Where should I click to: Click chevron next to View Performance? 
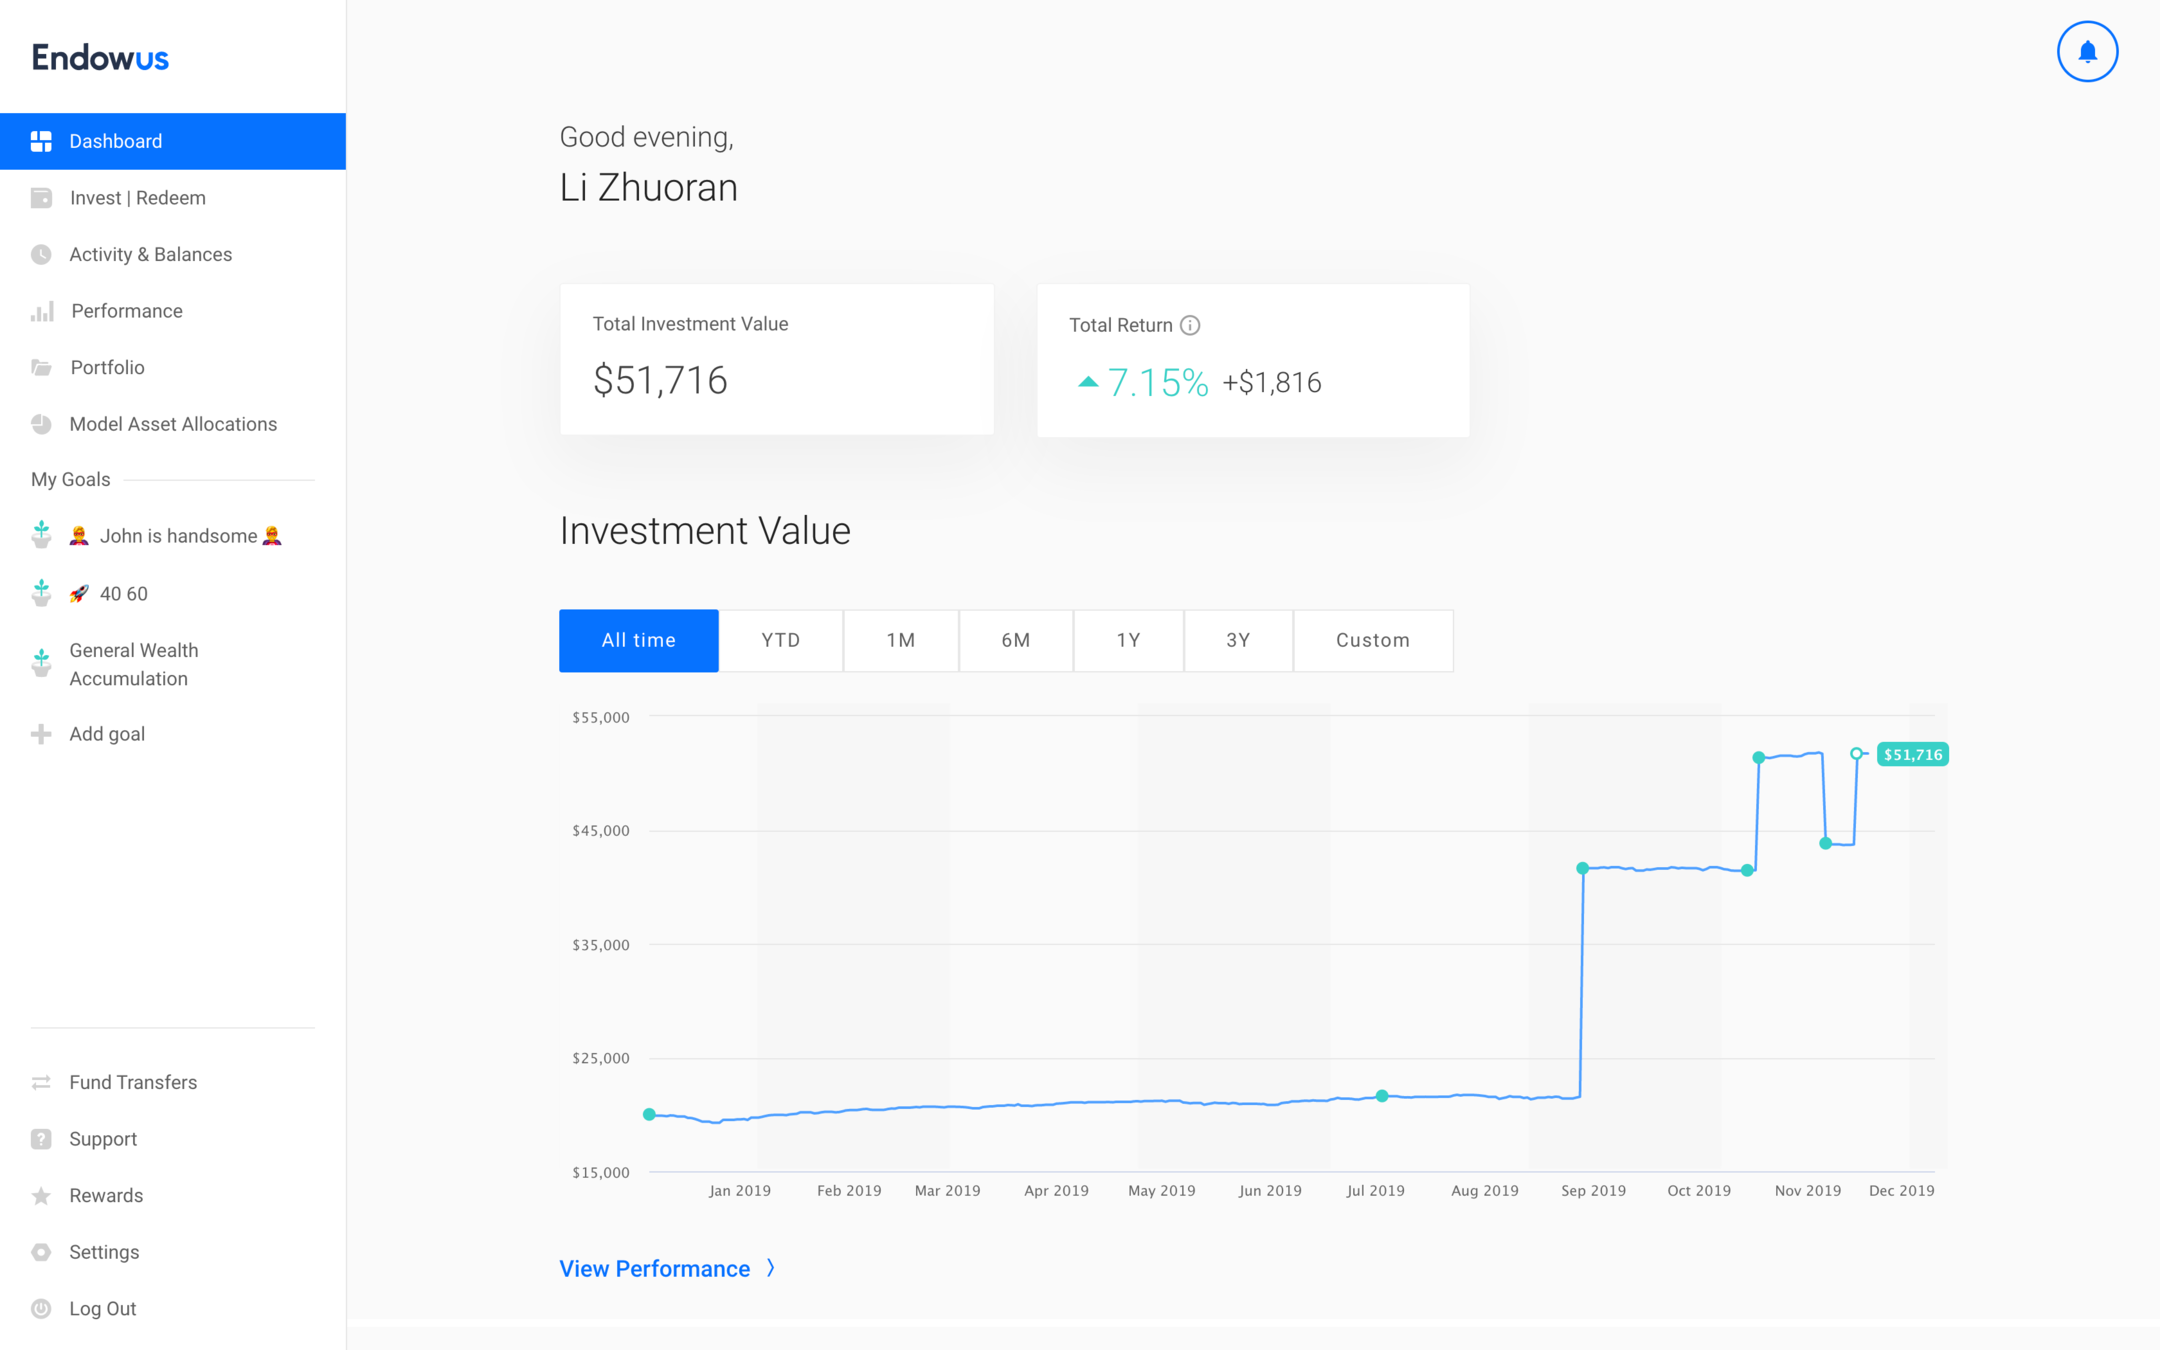click(771, 1268)
